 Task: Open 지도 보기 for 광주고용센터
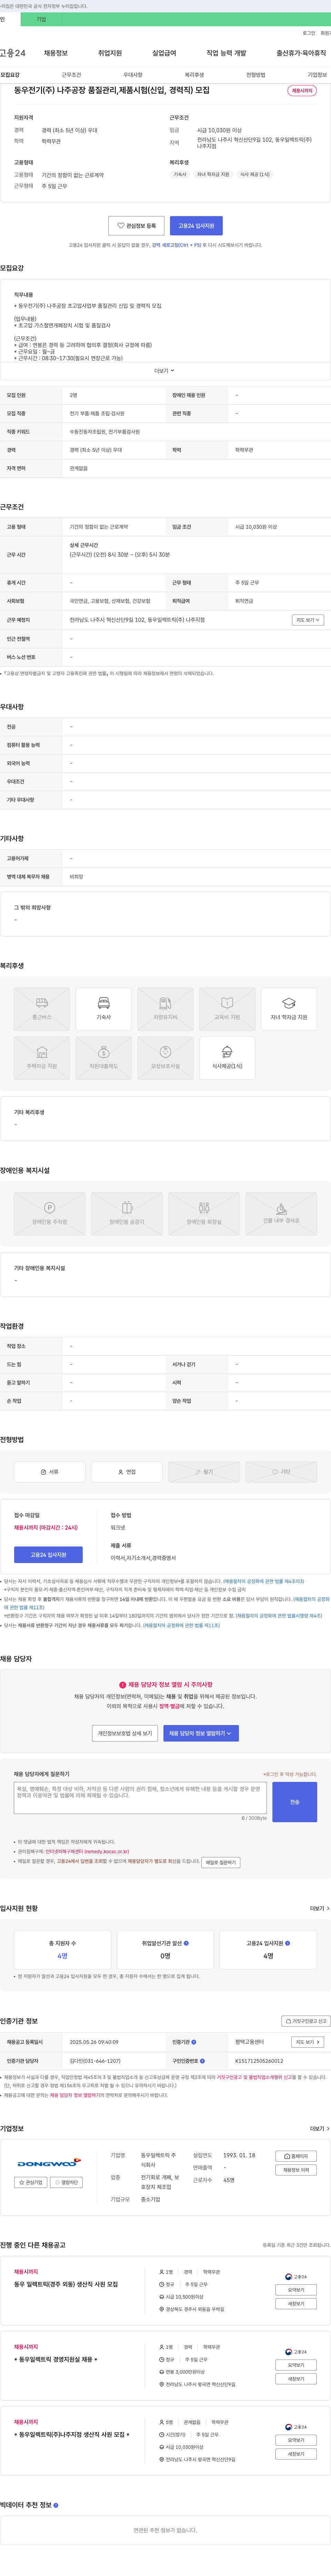308,2042
